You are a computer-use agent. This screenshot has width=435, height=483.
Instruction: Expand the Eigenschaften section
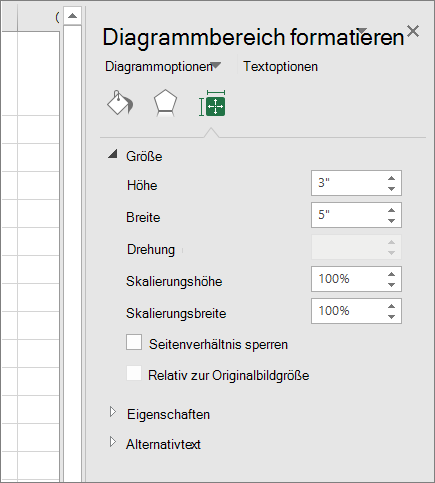coord(113,412)
